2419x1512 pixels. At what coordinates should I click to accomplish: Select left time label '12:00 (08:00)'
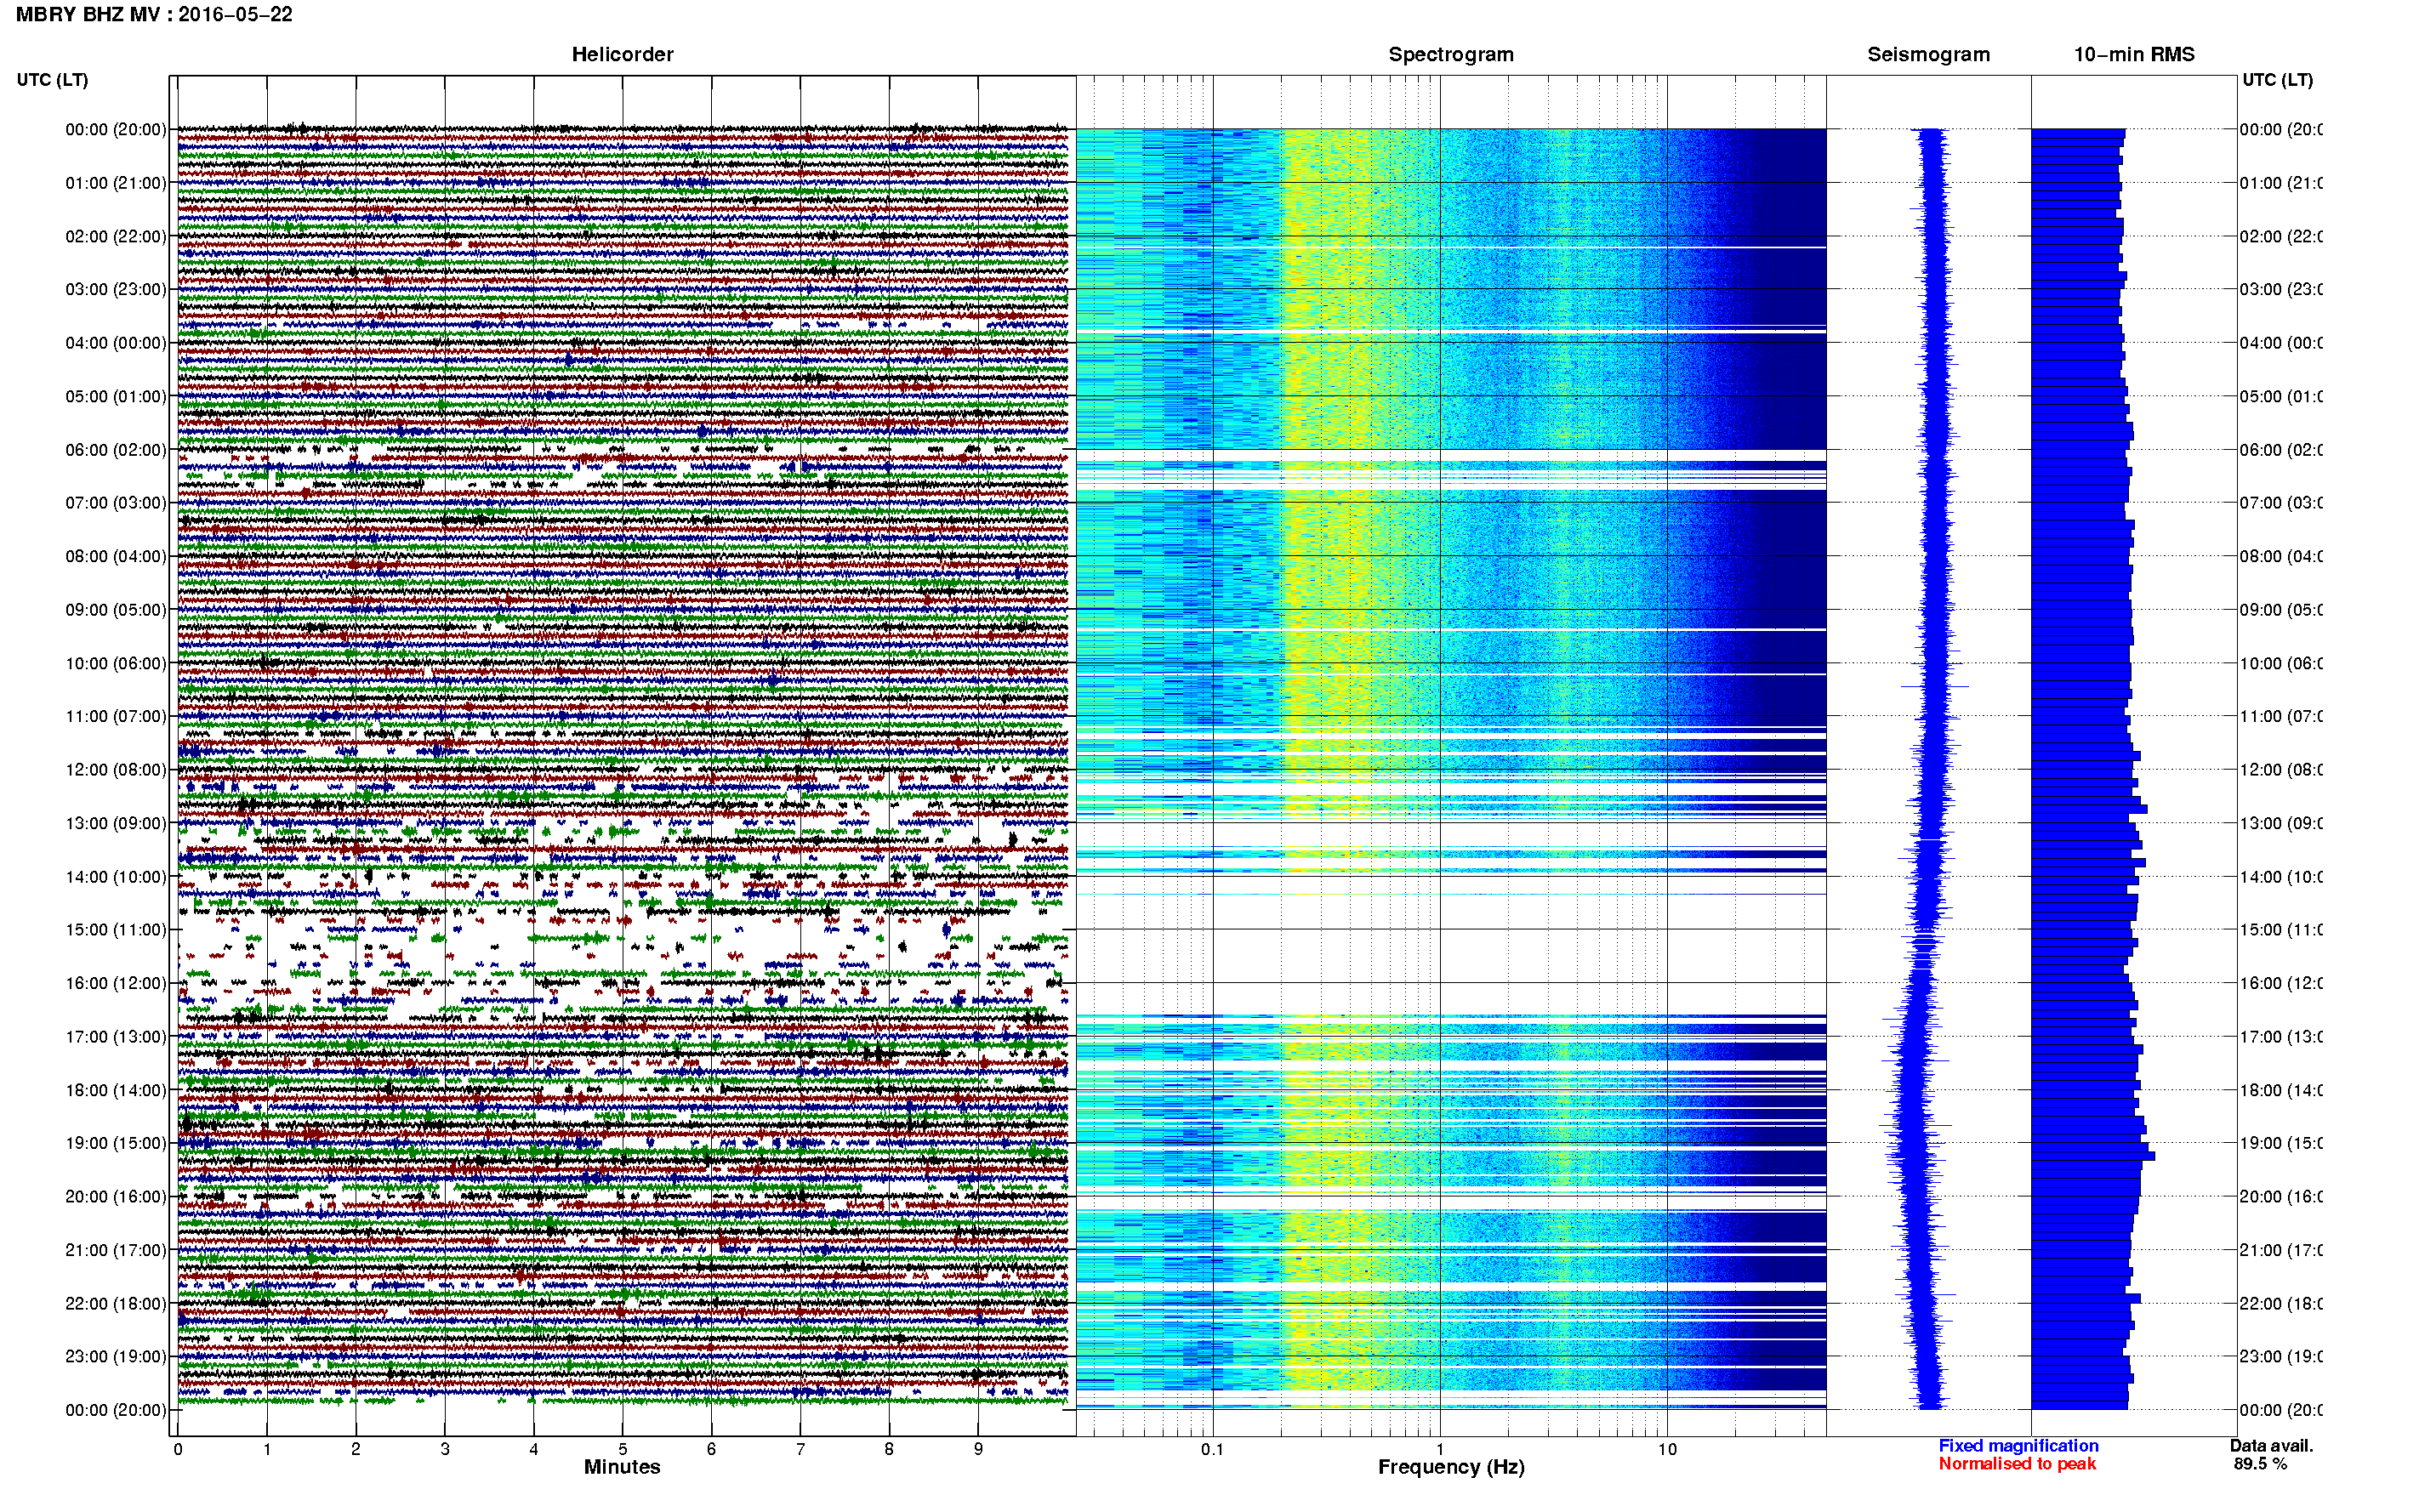click(x=116, y=769)
